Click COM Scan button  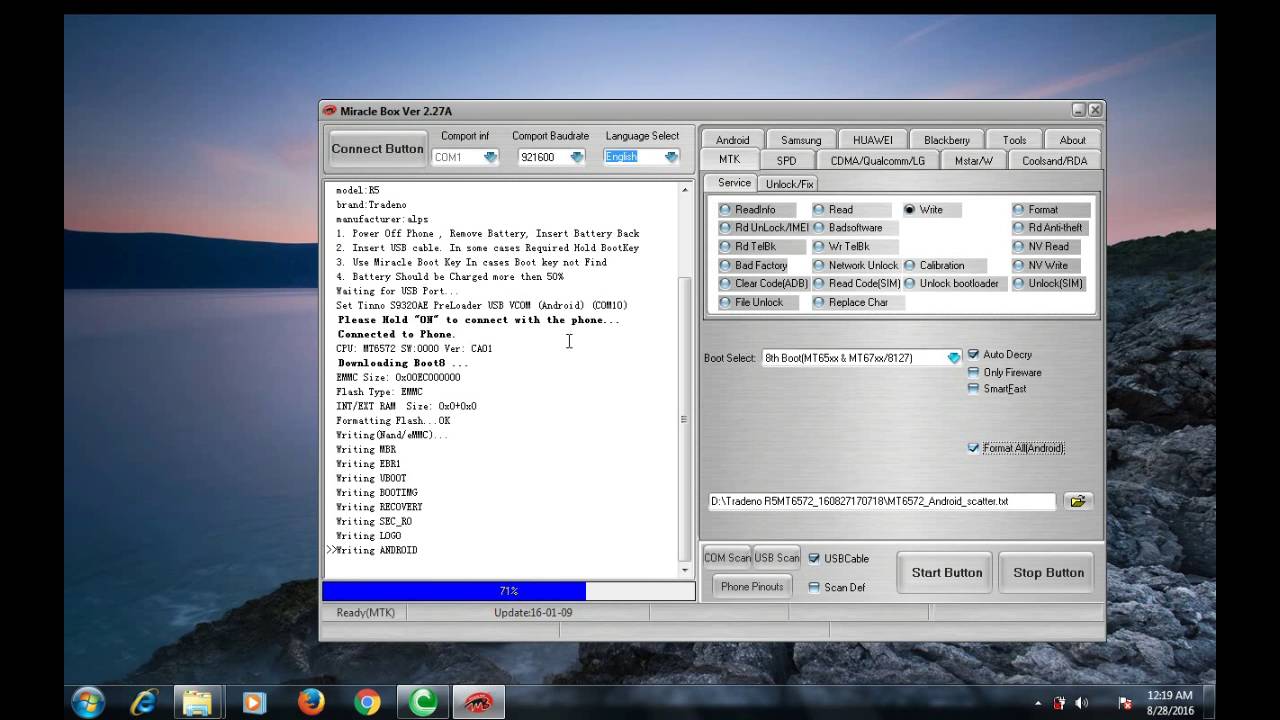727,558
